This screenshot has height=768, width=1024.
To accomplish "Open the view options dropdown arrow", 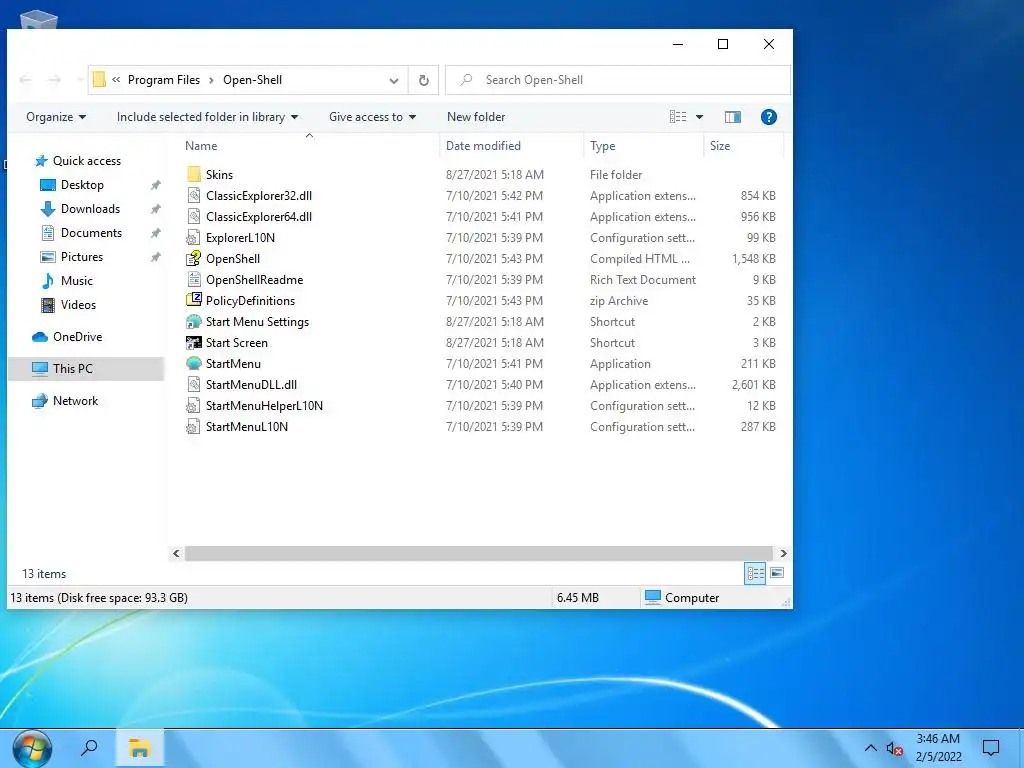I will tap(699, 117).
